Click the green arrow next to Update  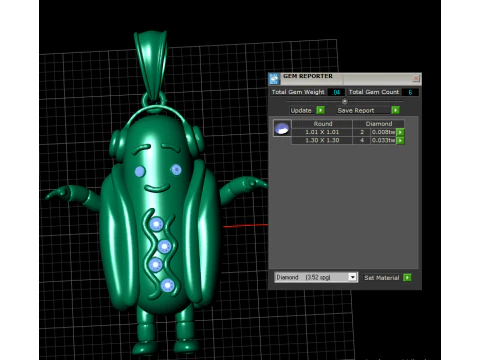(x=320, y=110)
